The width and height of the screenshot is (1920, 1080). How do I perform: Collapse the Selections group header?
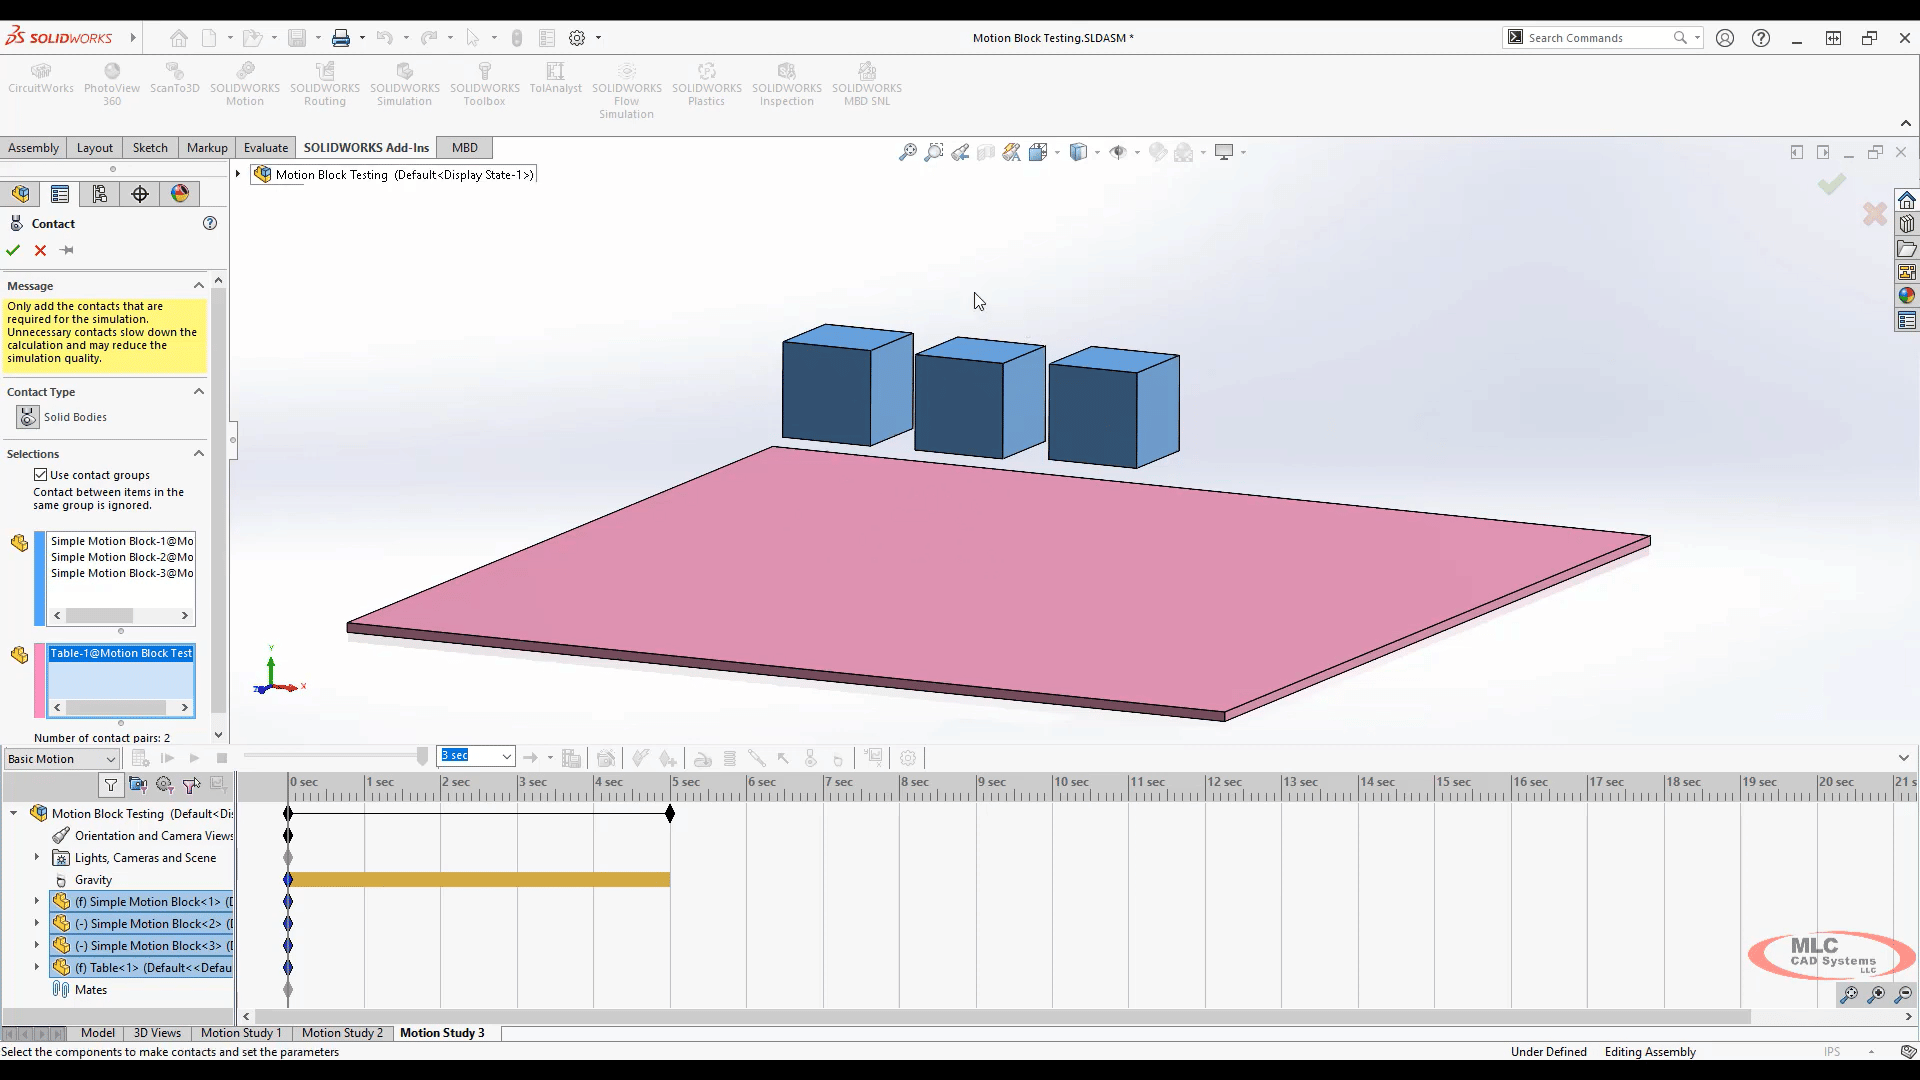click(x=198, y=453)
